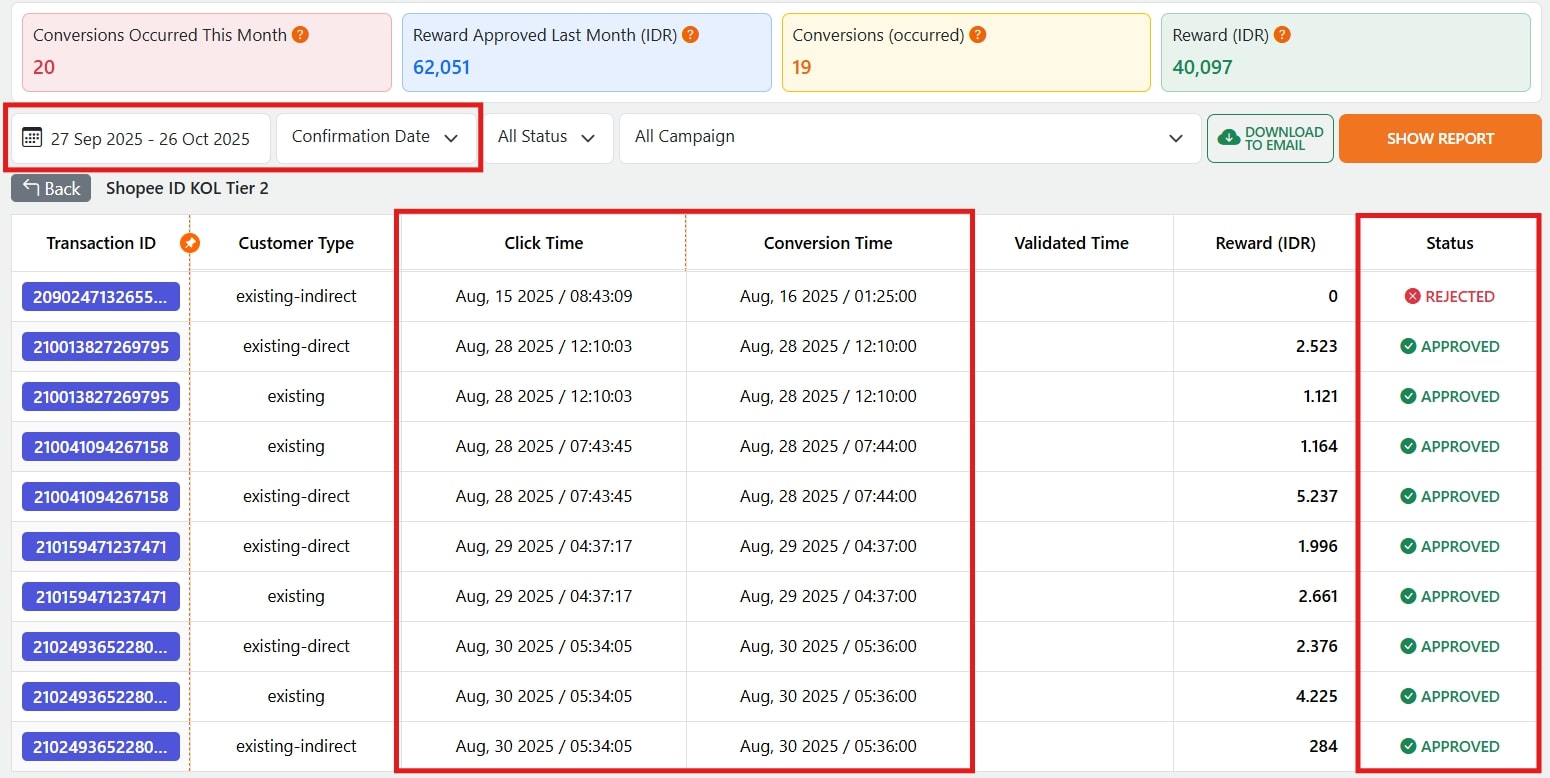The image size is (1550, 778).
Task: Click help icon next to Reward (IDR) card
Action: [1282, 34]
